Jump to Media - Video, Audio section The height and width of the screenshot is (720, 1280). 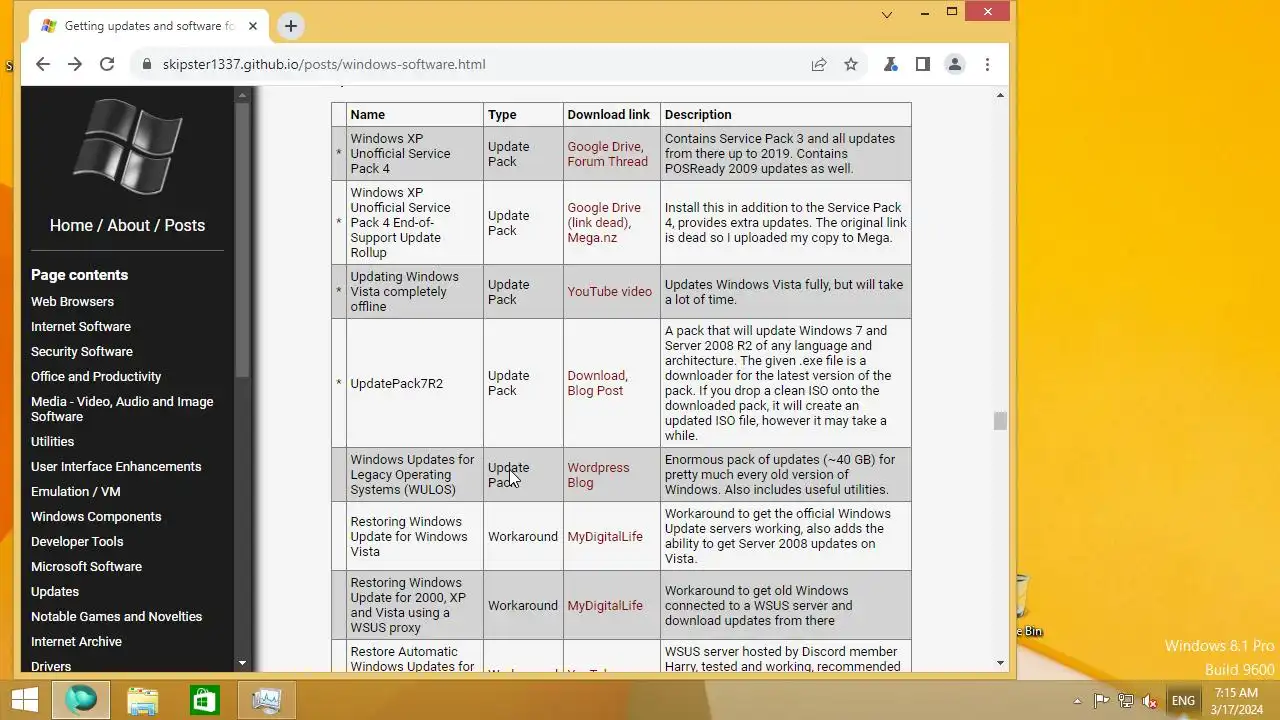click(122, 409)
